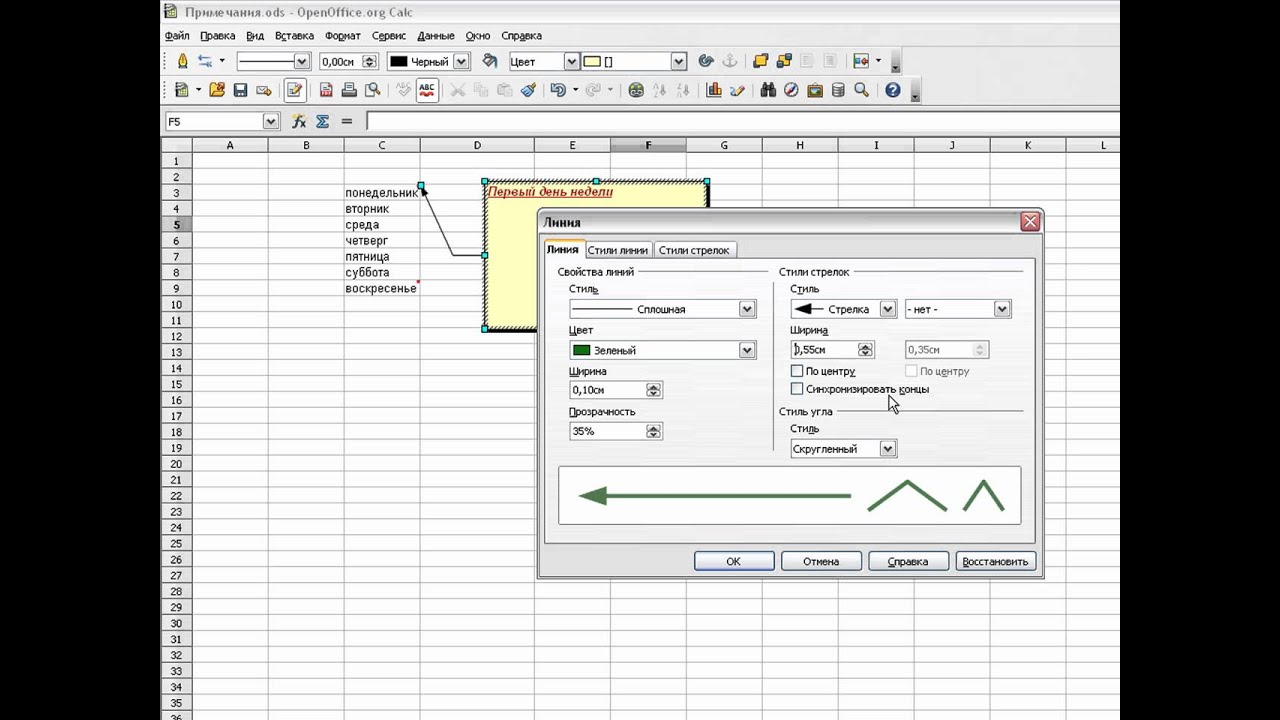Click the Area fill bucket icon
The image size is (1280, 720).
click(489, 61)
